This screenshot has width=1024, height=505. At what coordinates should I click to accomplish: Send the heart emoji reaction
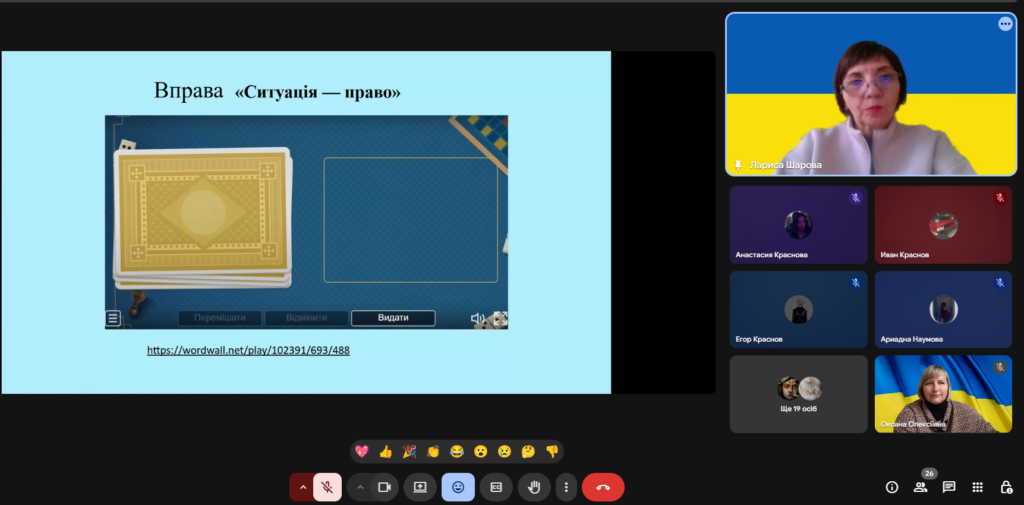point(362,452)
